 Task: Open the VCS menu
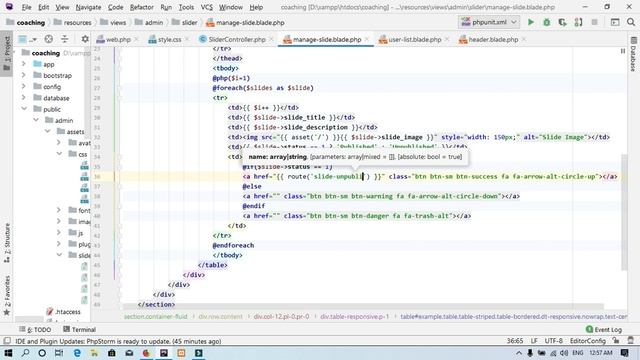(x=207, y=7)
